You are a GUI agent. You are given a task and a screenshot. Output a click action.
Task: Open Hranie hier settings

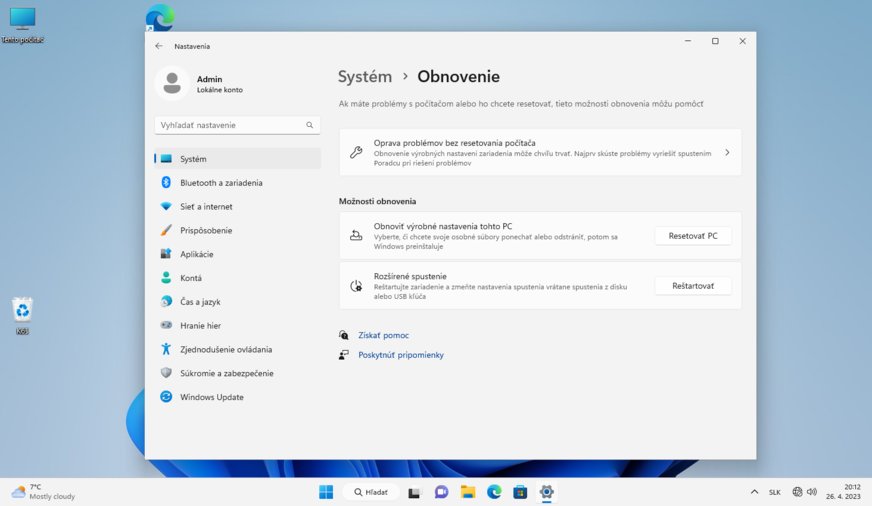pos(200,326)
